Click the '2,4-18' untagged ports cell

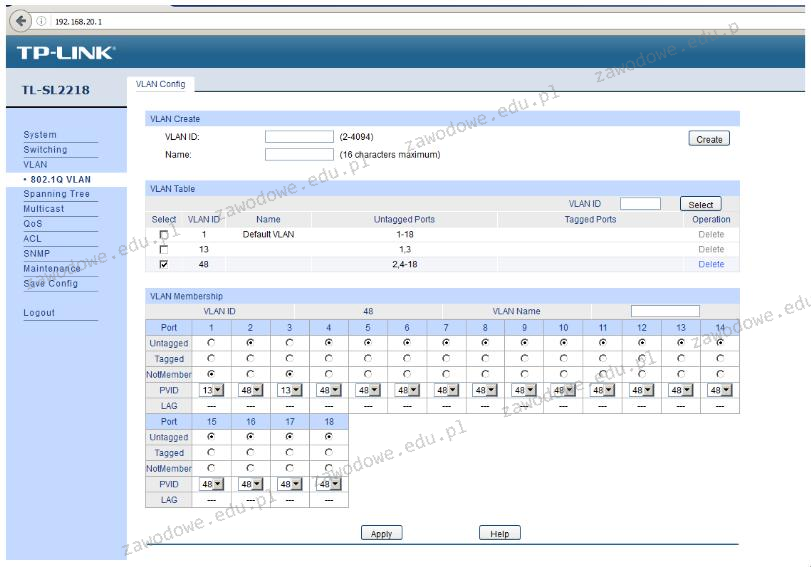[x=404, y=264]
